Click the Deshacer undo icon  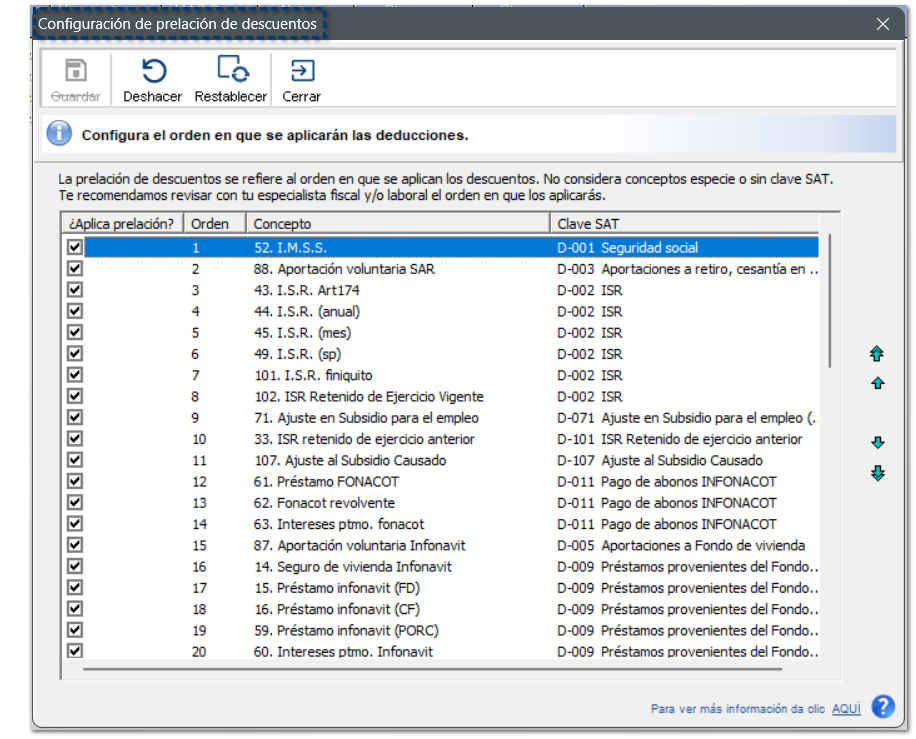coord(152,71)
